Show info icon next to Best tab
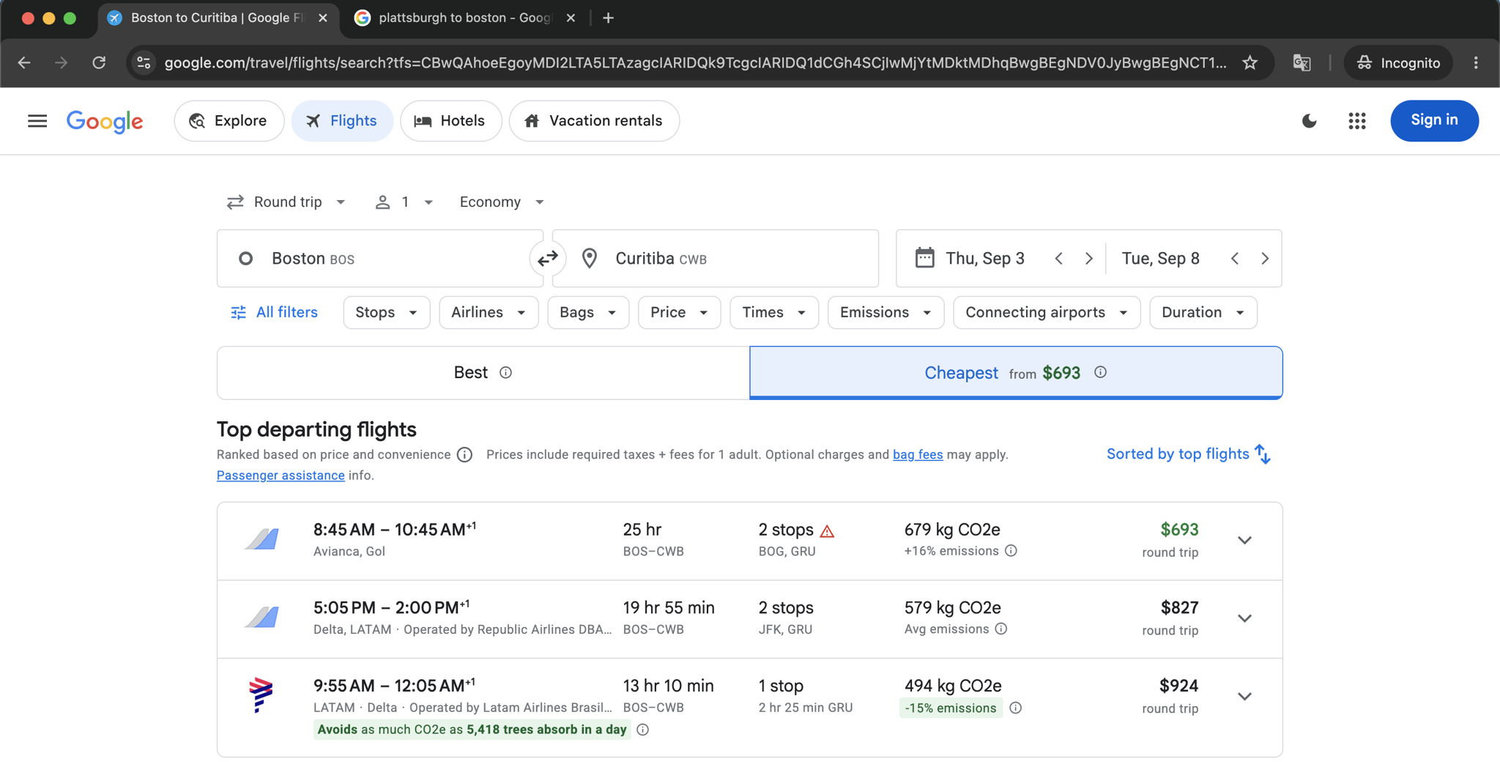1500x762 pixels. [506, 373]
